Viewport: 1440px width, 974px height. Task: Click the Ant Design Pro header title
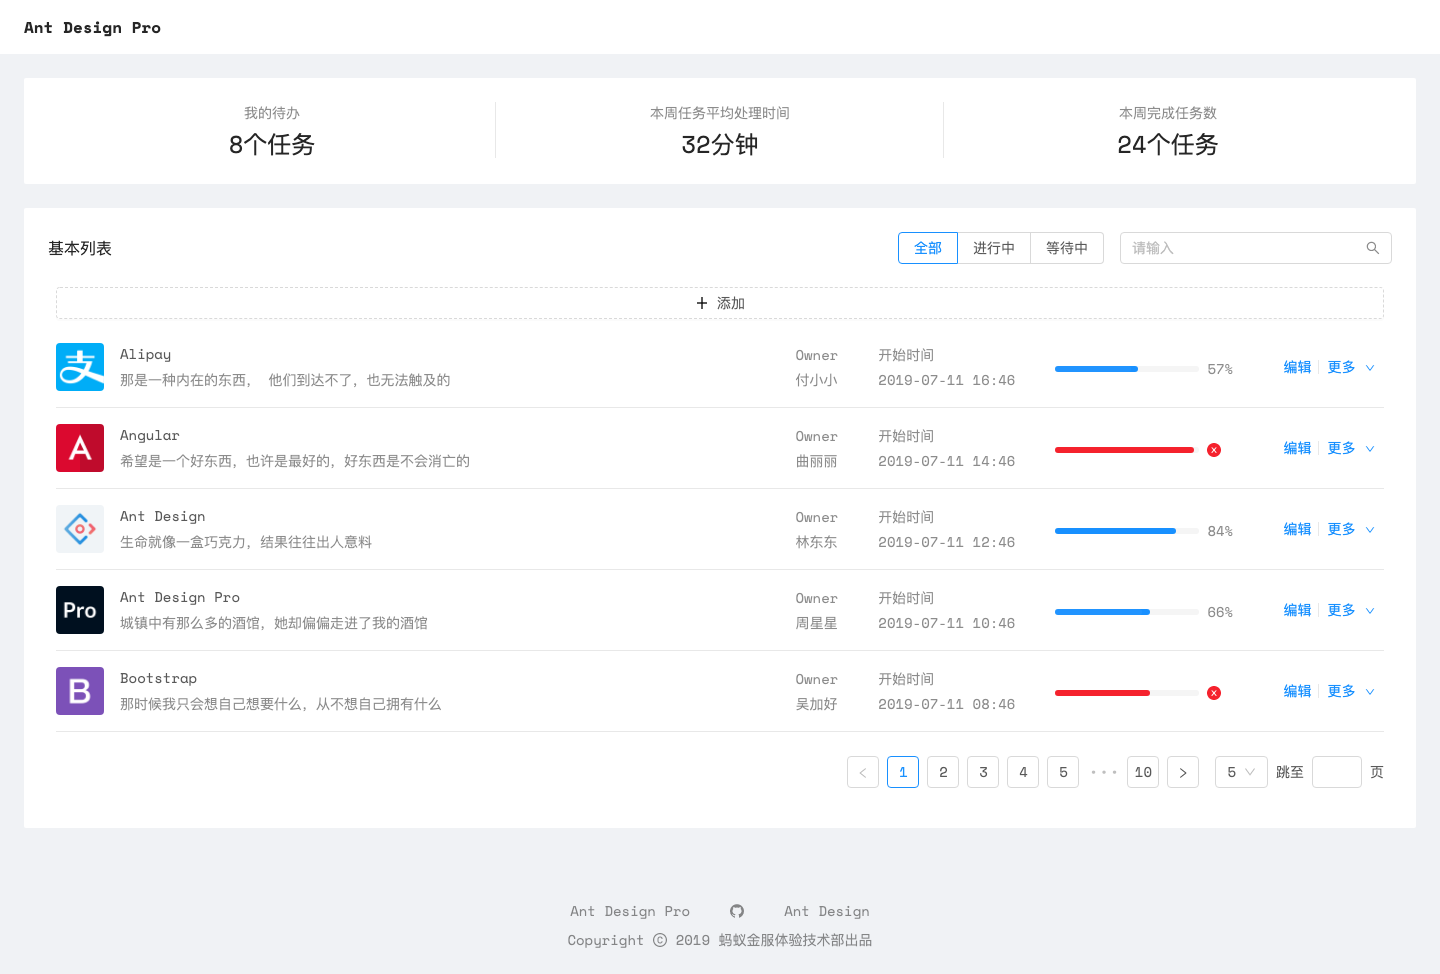pos(92,27)
